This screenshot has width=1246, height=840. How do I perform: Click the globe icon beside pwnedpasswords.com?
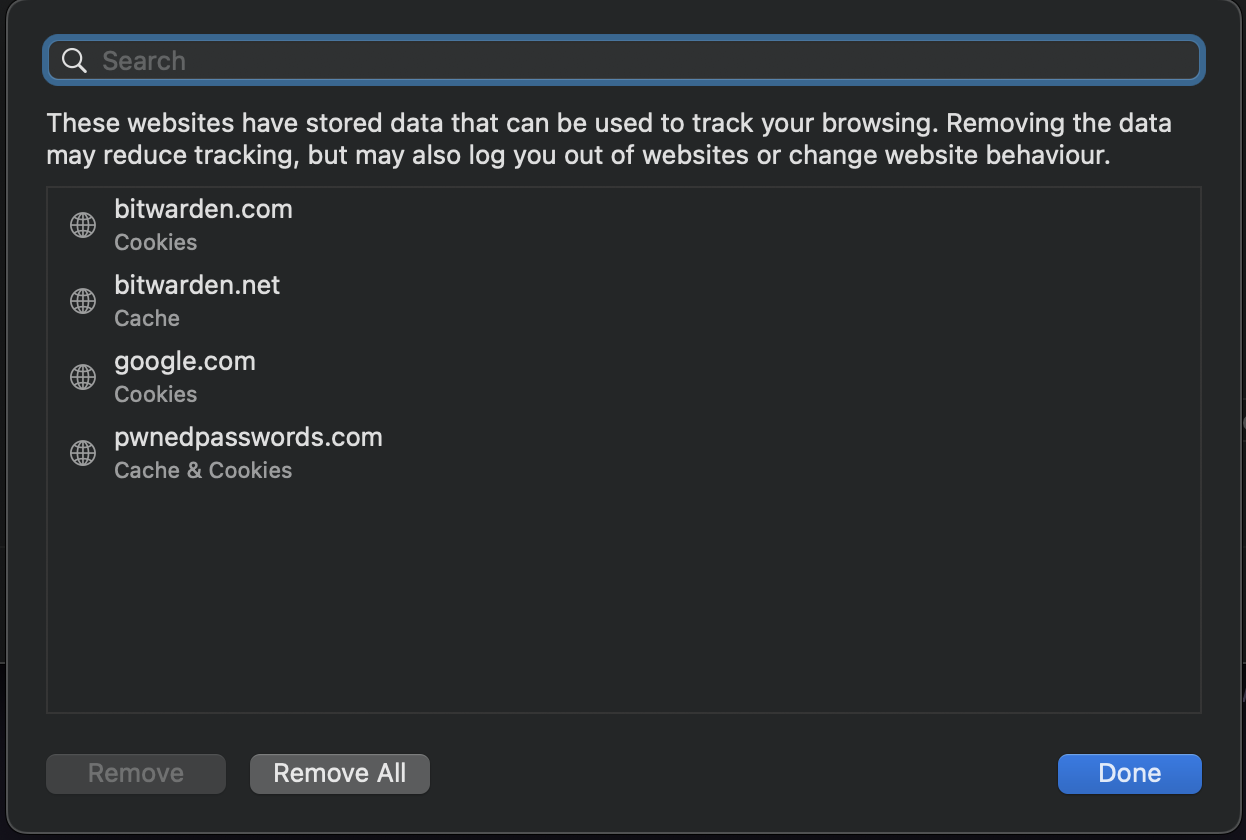83,453
